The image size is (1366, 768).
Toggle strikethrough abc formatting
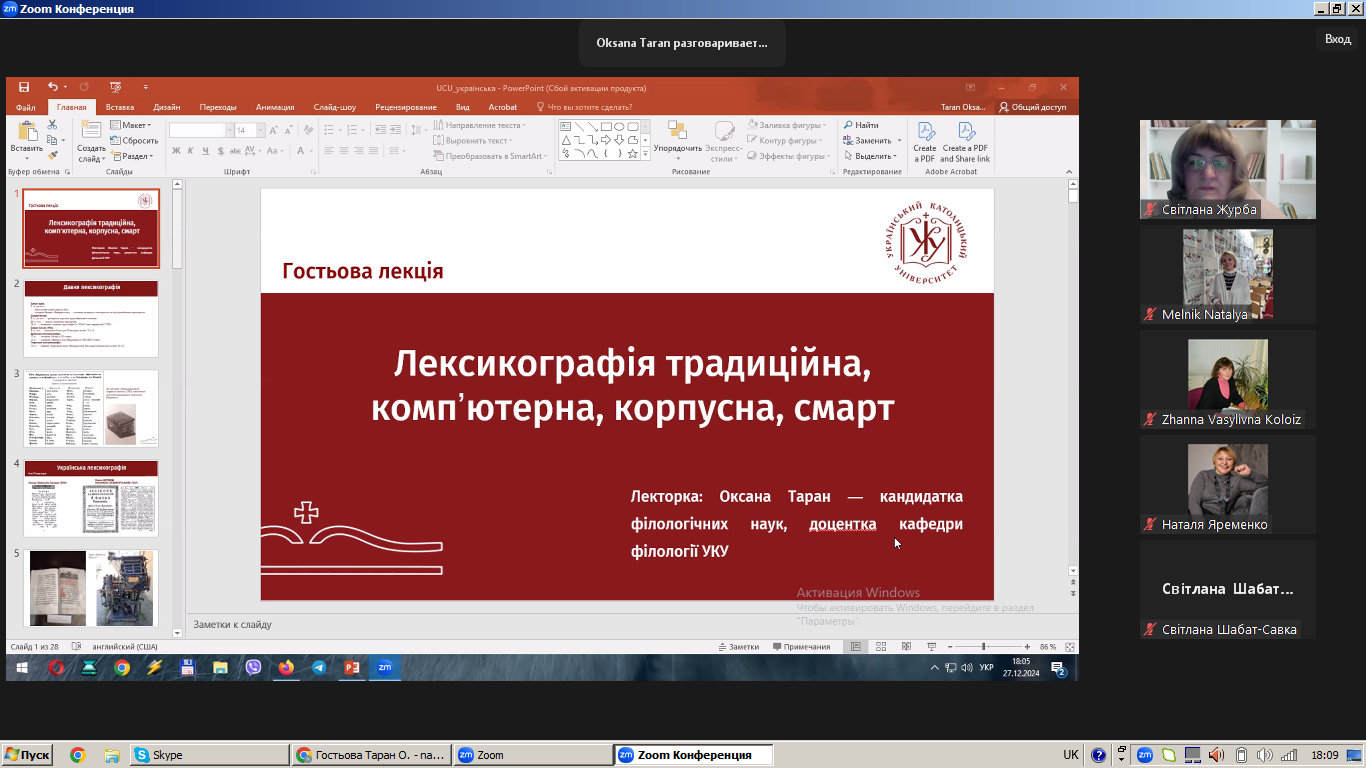coord(236,151)
